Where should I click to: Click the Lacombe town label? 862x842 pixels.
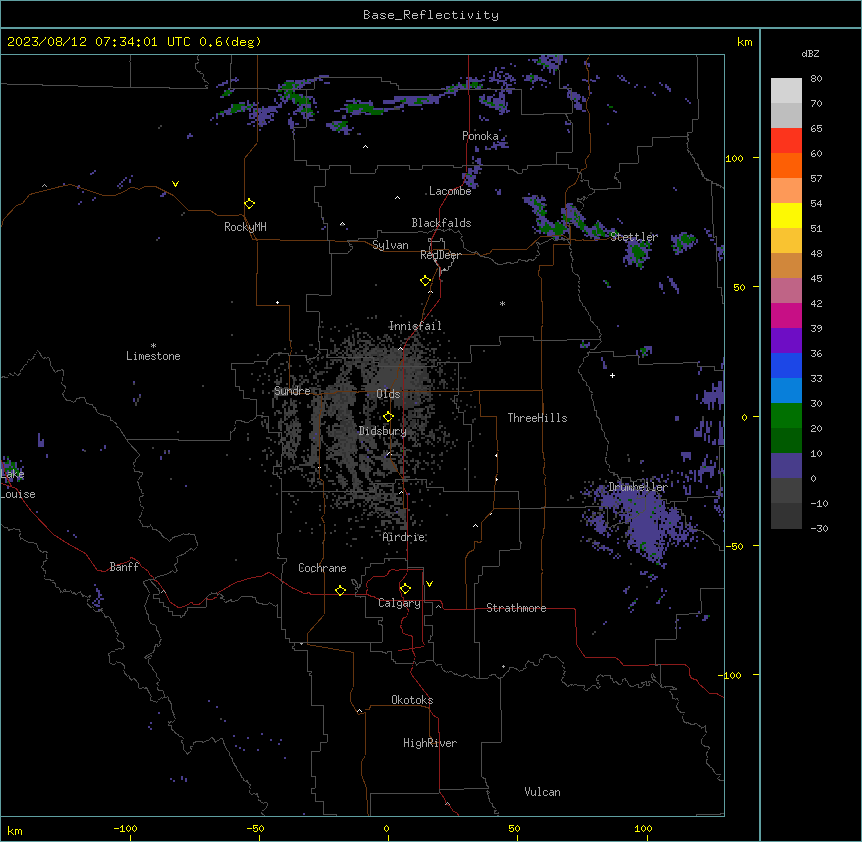450,191
